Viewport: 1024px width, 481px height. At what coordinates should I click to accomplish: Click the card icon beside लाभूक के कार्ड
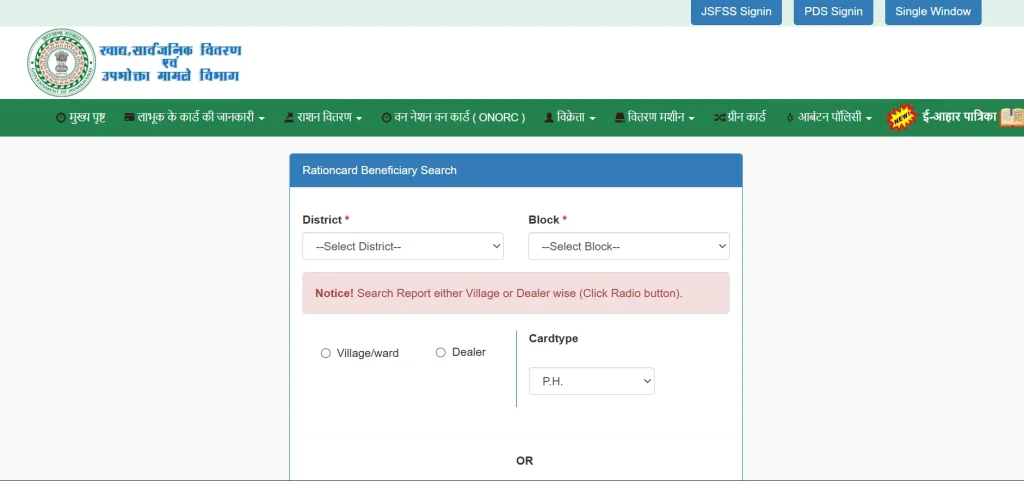click(129, 118)
